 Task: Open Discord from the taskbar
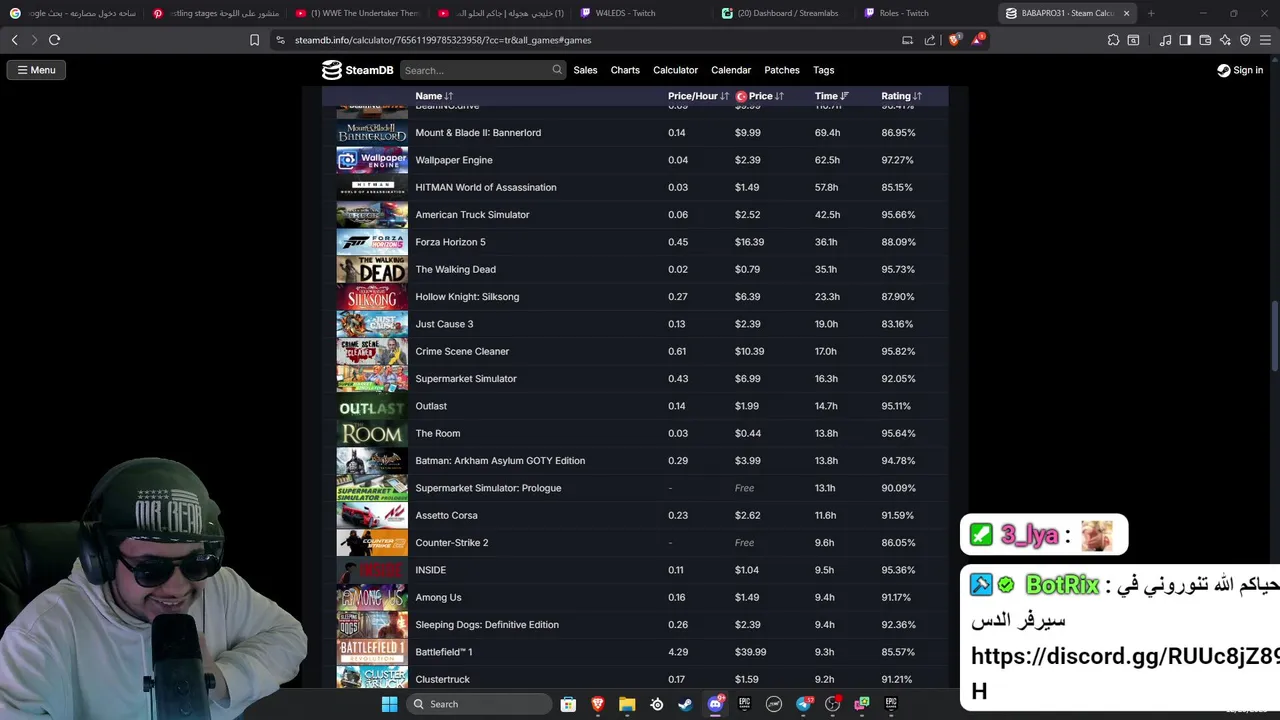click(715, 704)
